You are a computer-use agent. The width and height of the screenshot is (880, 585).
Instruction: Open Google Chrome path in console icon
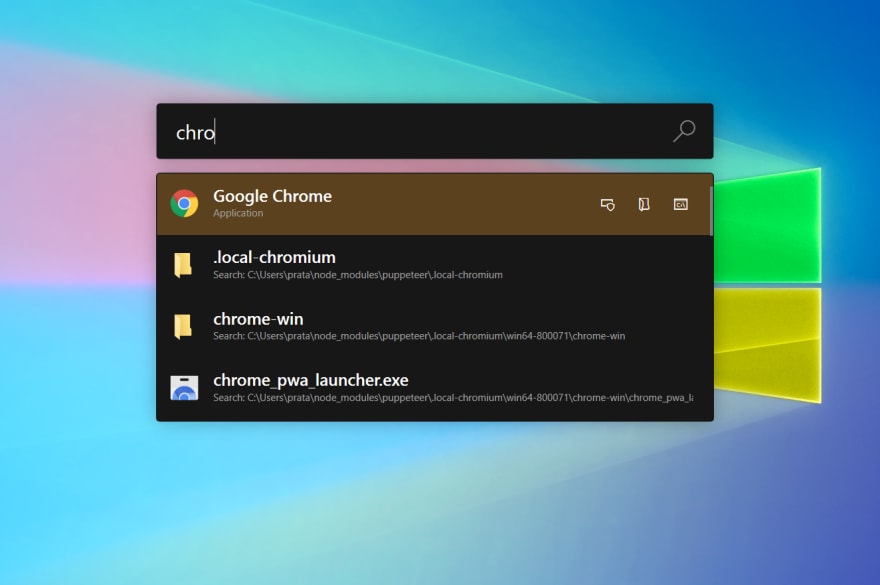[680, 204]
